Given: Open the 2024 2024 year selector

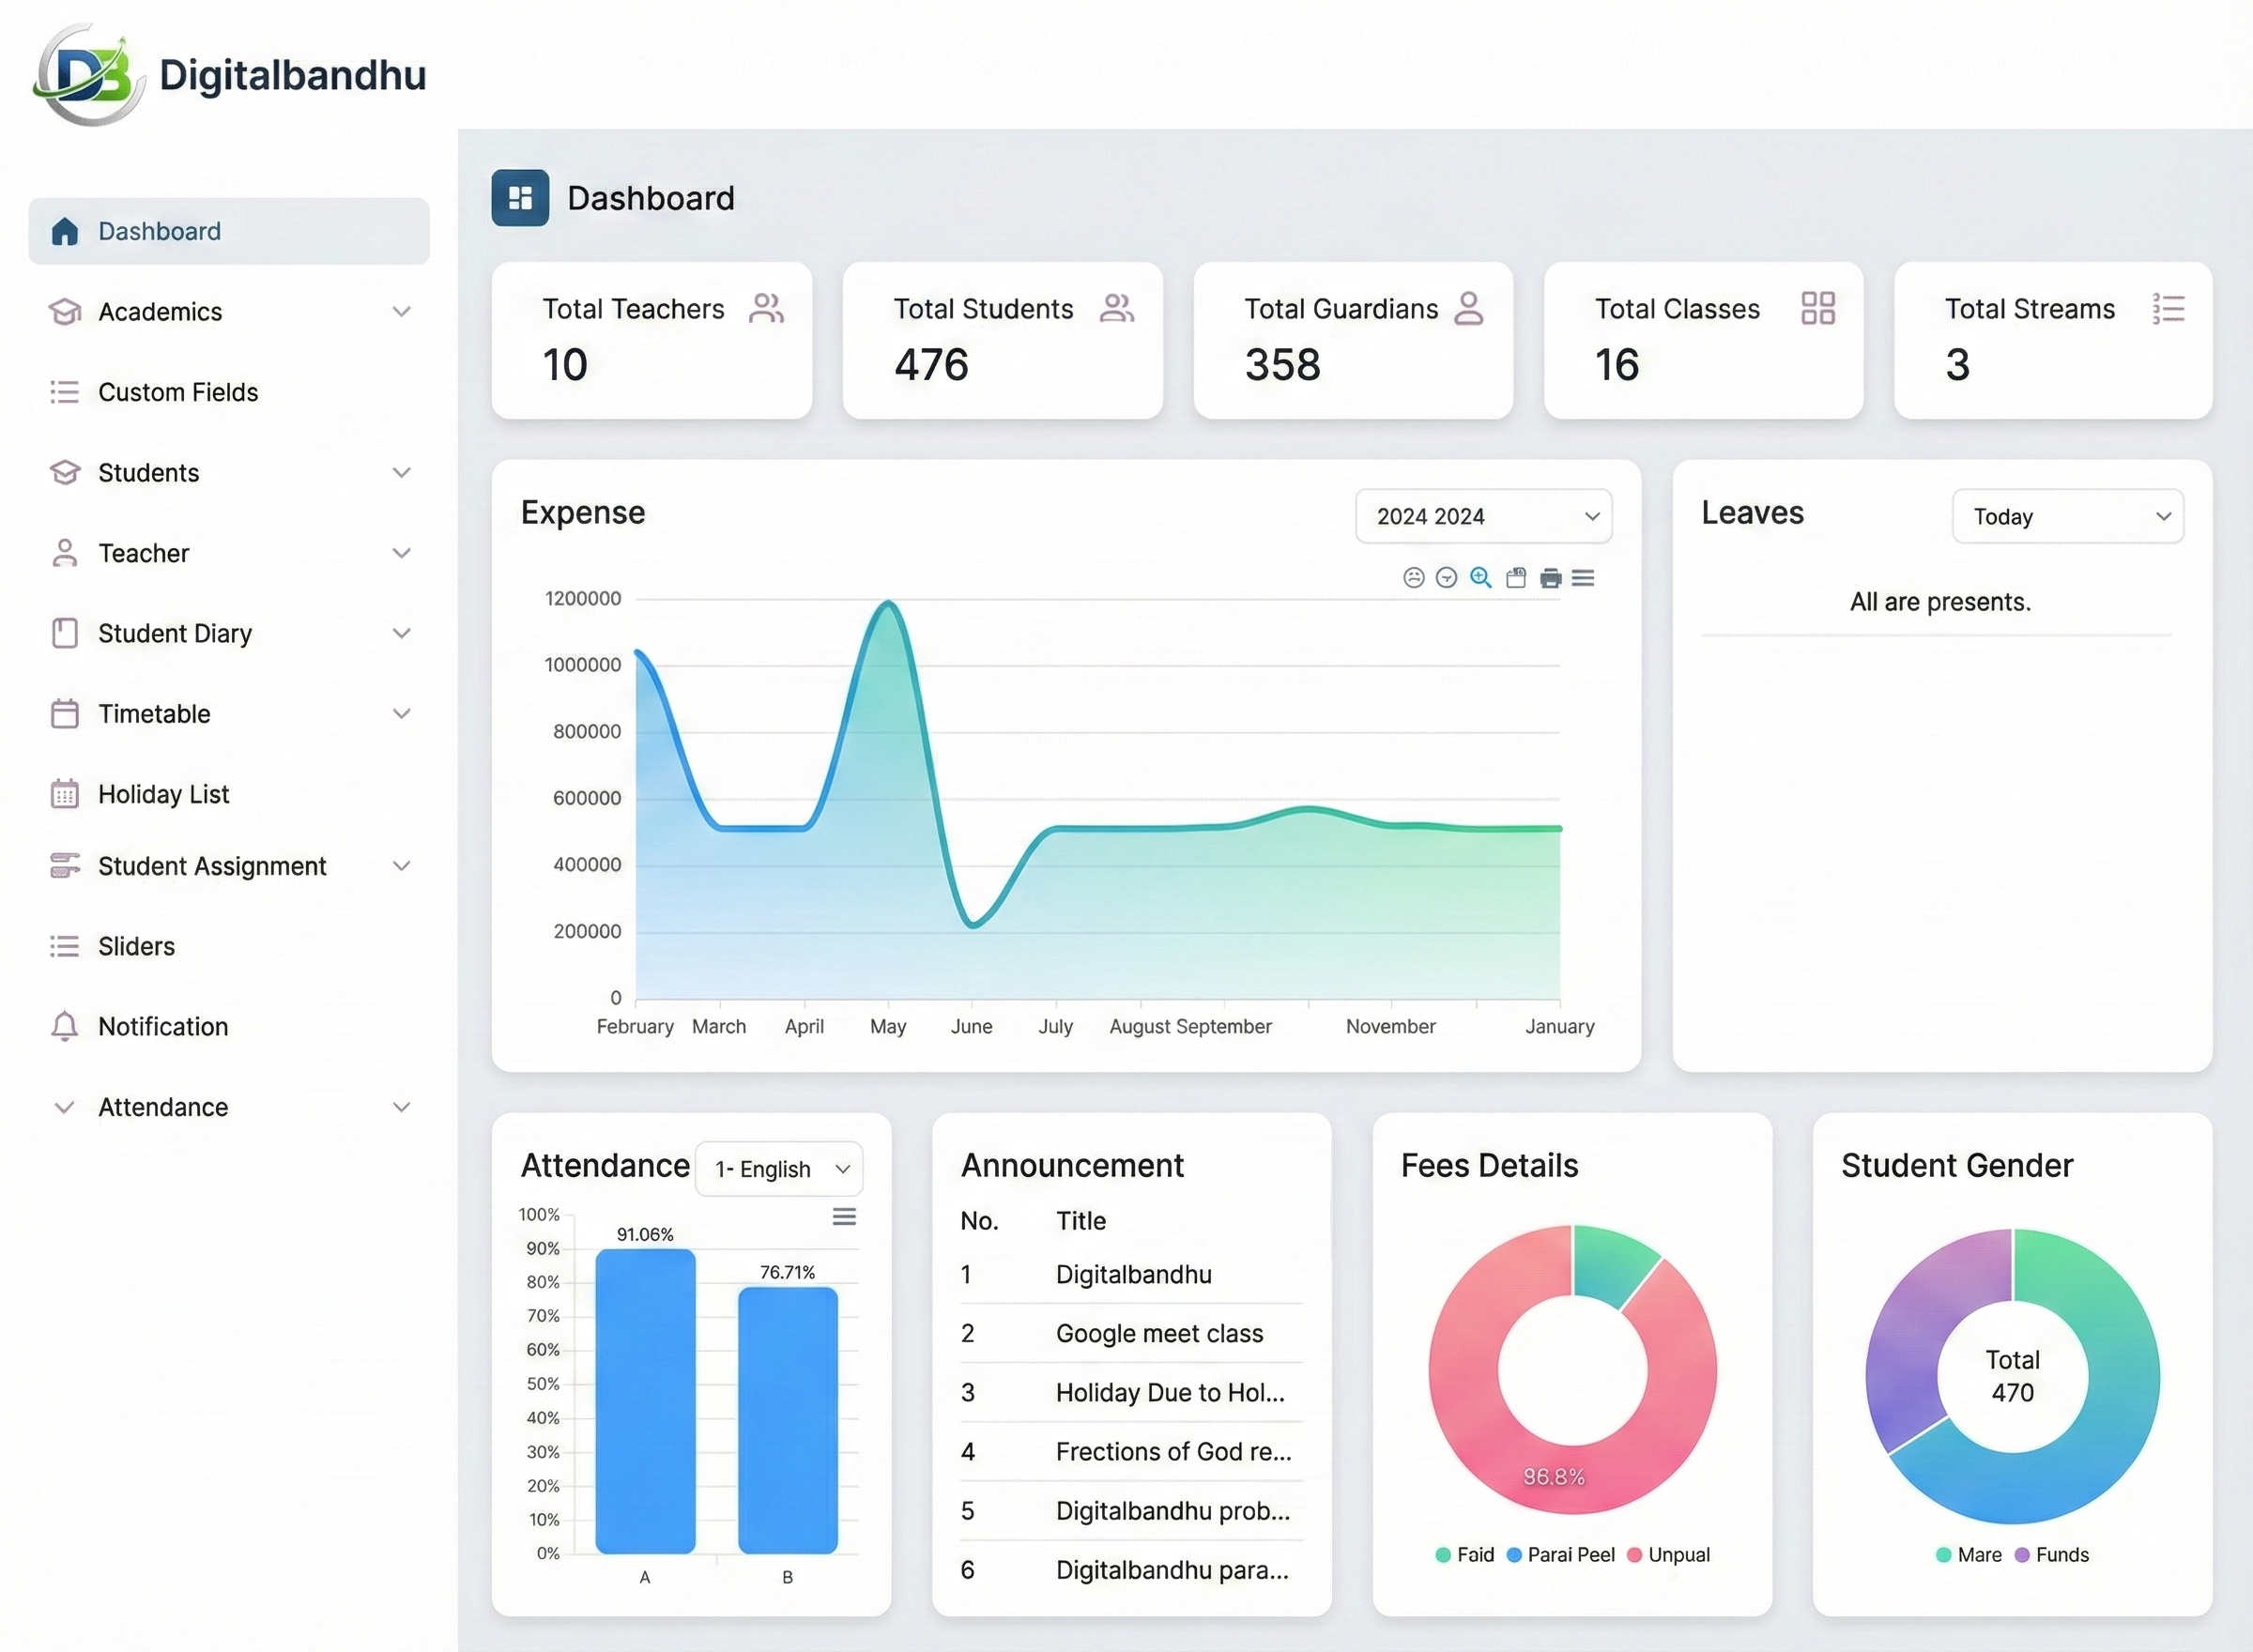Looking at the screenshot, I should [x=1483, y=516].
